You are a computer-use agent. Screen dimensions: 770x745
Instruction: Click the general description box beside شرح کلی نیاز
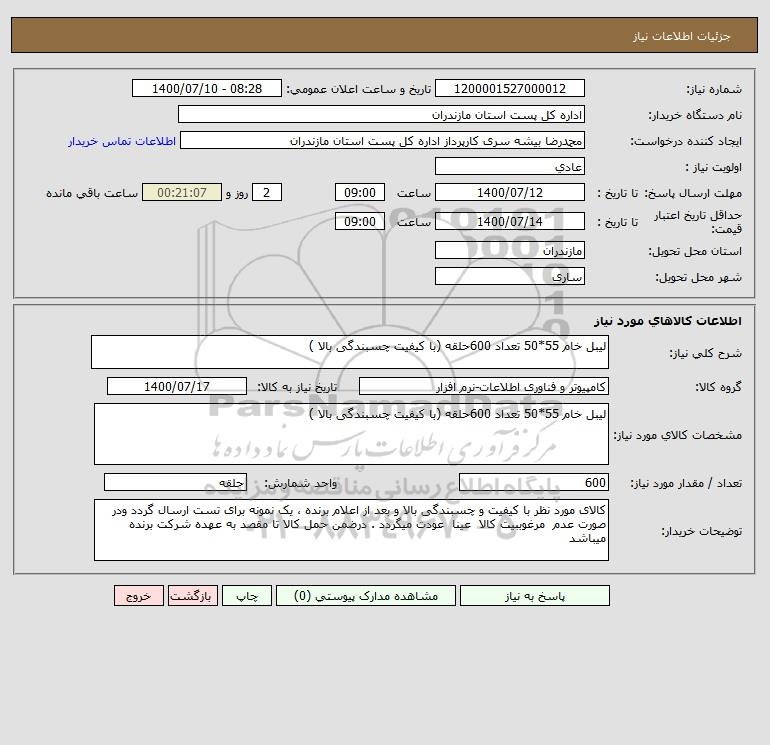coord(350,352)
